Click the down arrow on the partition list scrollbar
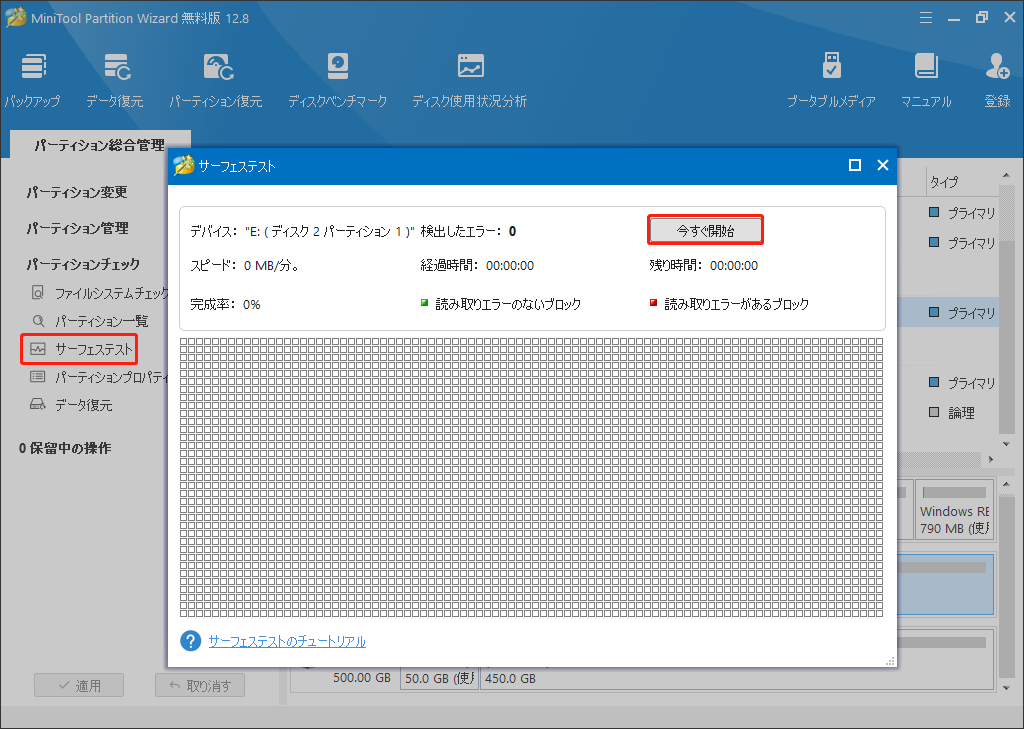Image resolution: width=1024 pixels, height=729 pixels. [1006, 443]
